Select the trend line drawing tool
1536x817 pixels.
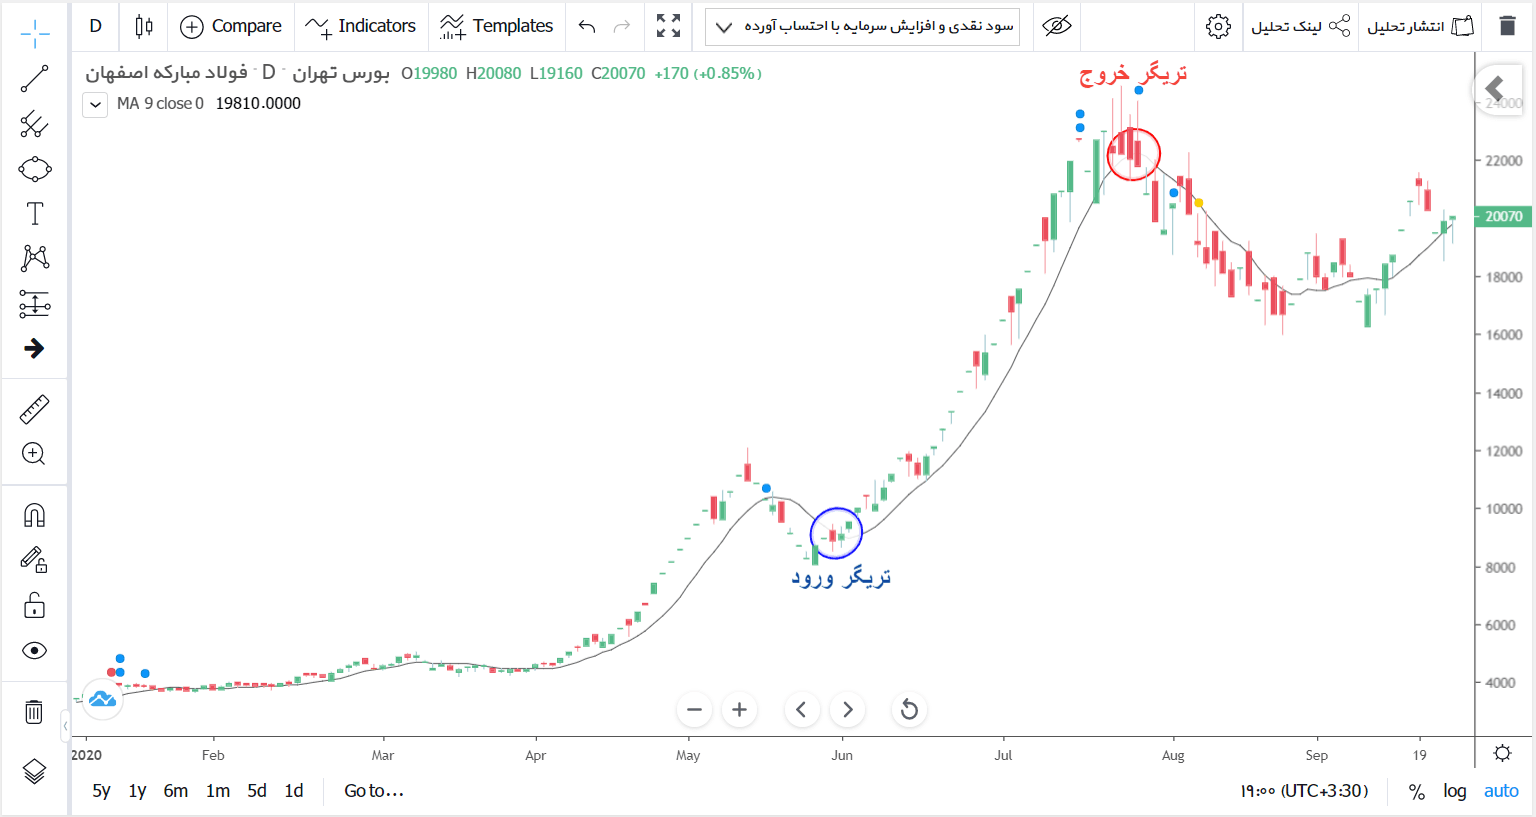click(34, 79)
